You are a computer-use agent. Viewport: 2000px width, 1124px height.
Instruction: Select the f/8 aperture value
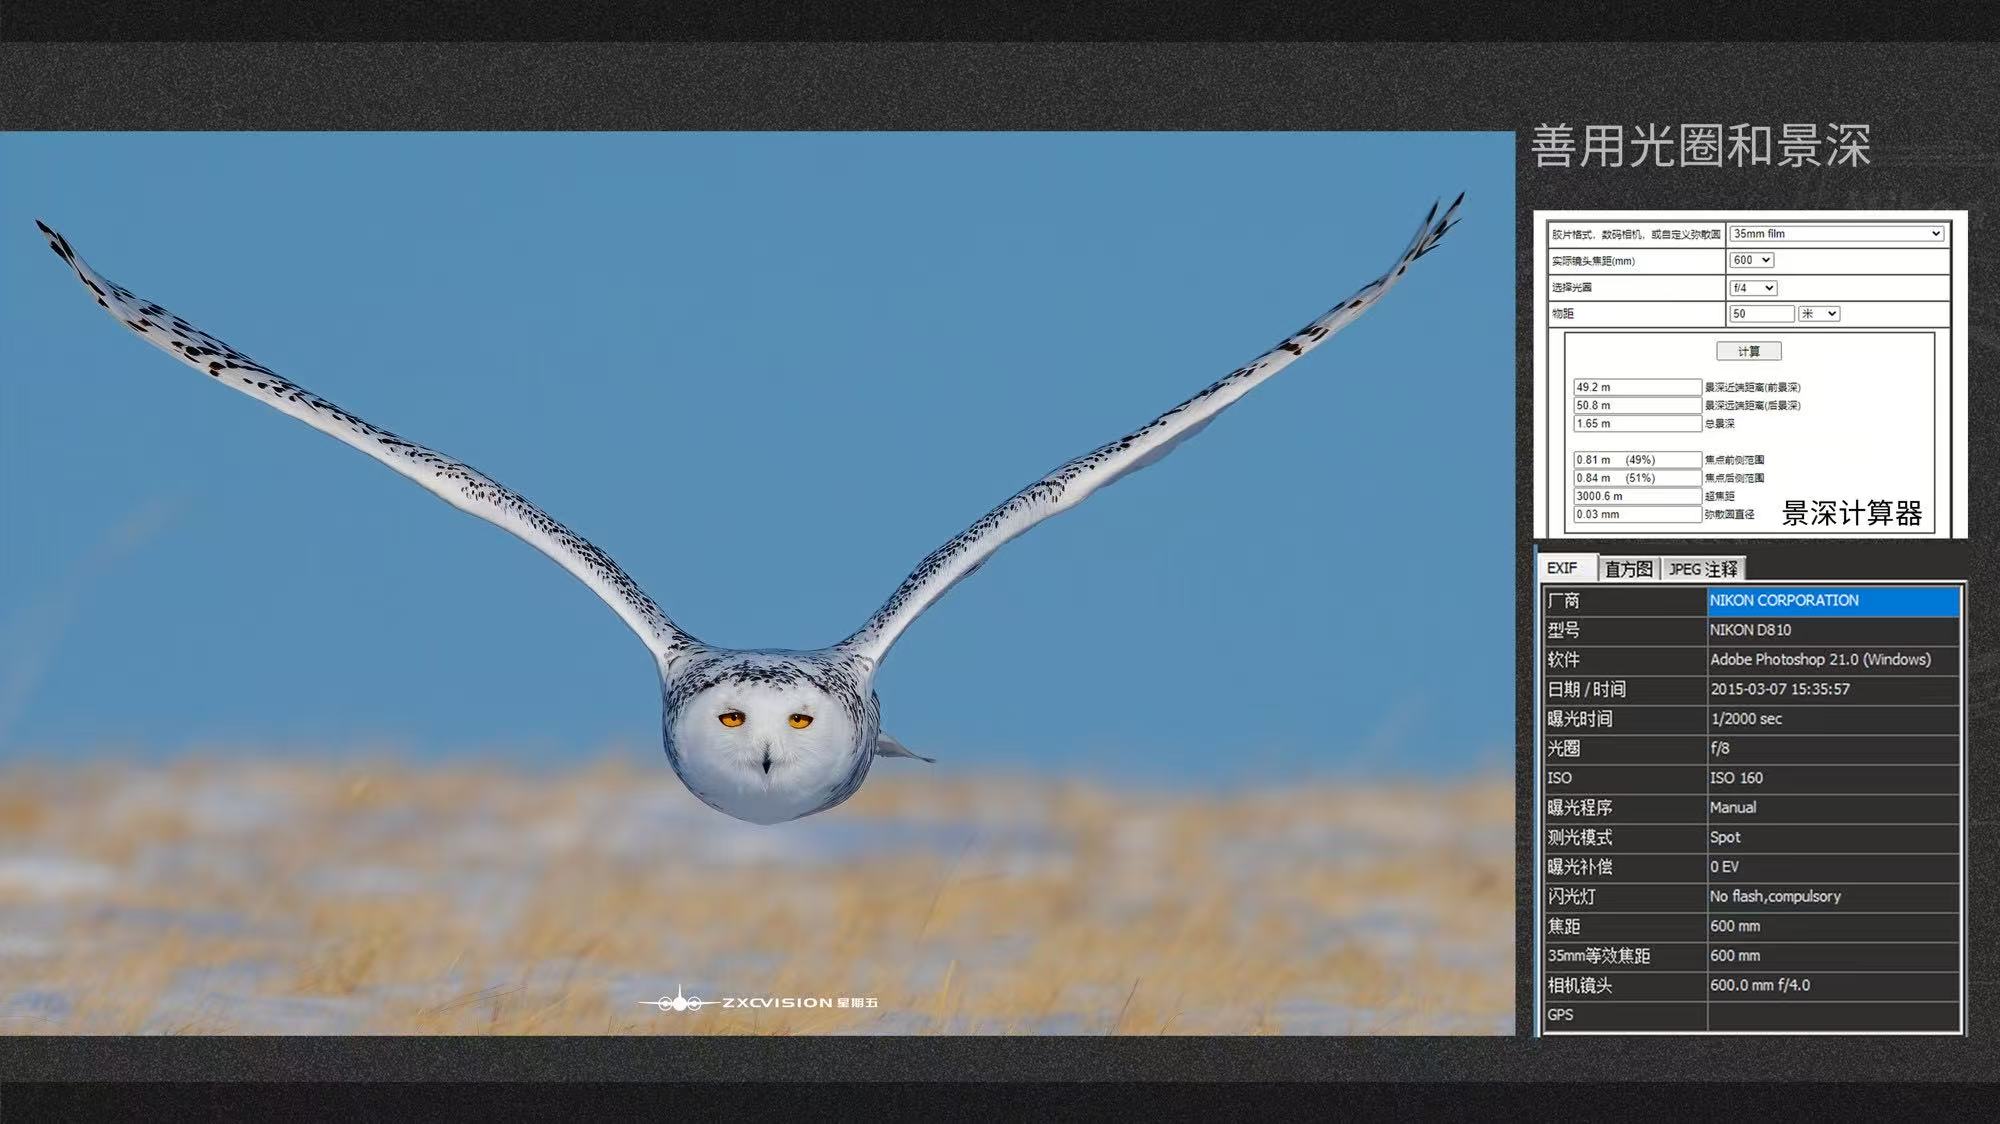point(1833,748)
